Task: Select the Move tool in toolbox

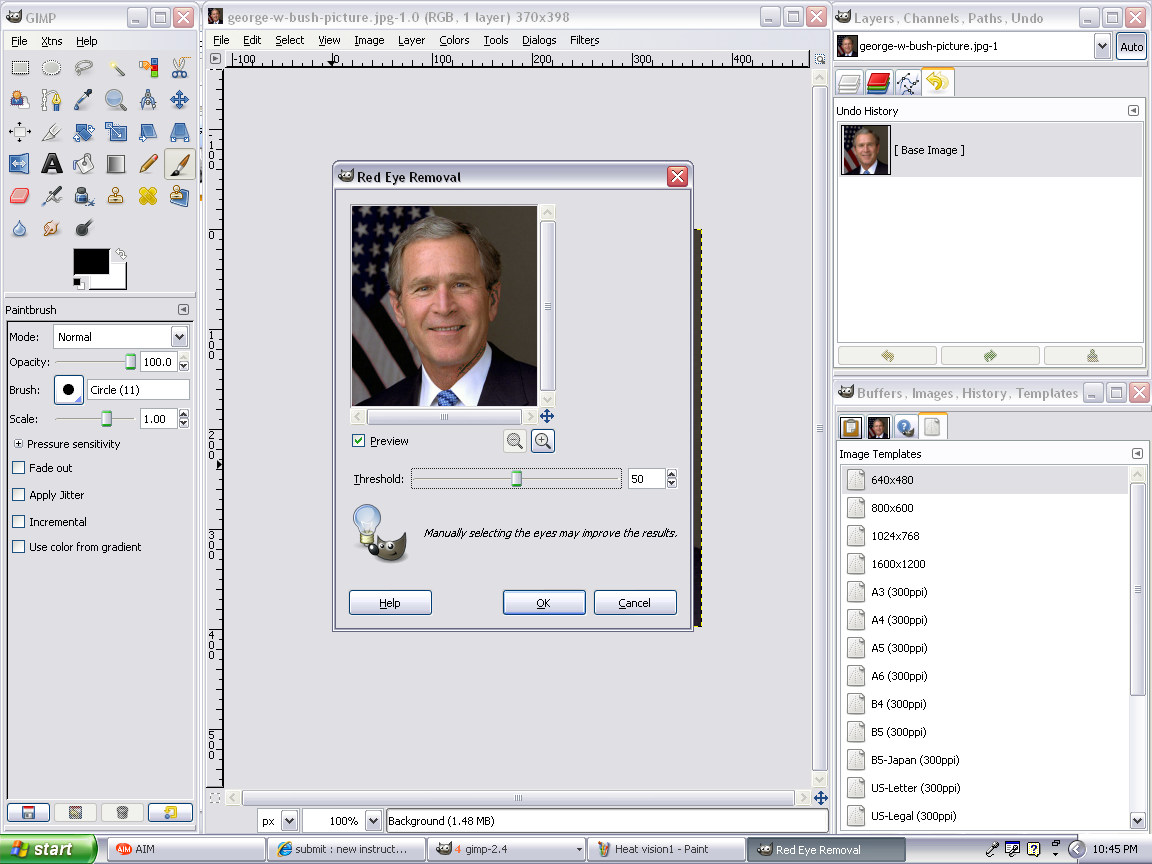Action: pyautogui.click(x=179, y=100)
